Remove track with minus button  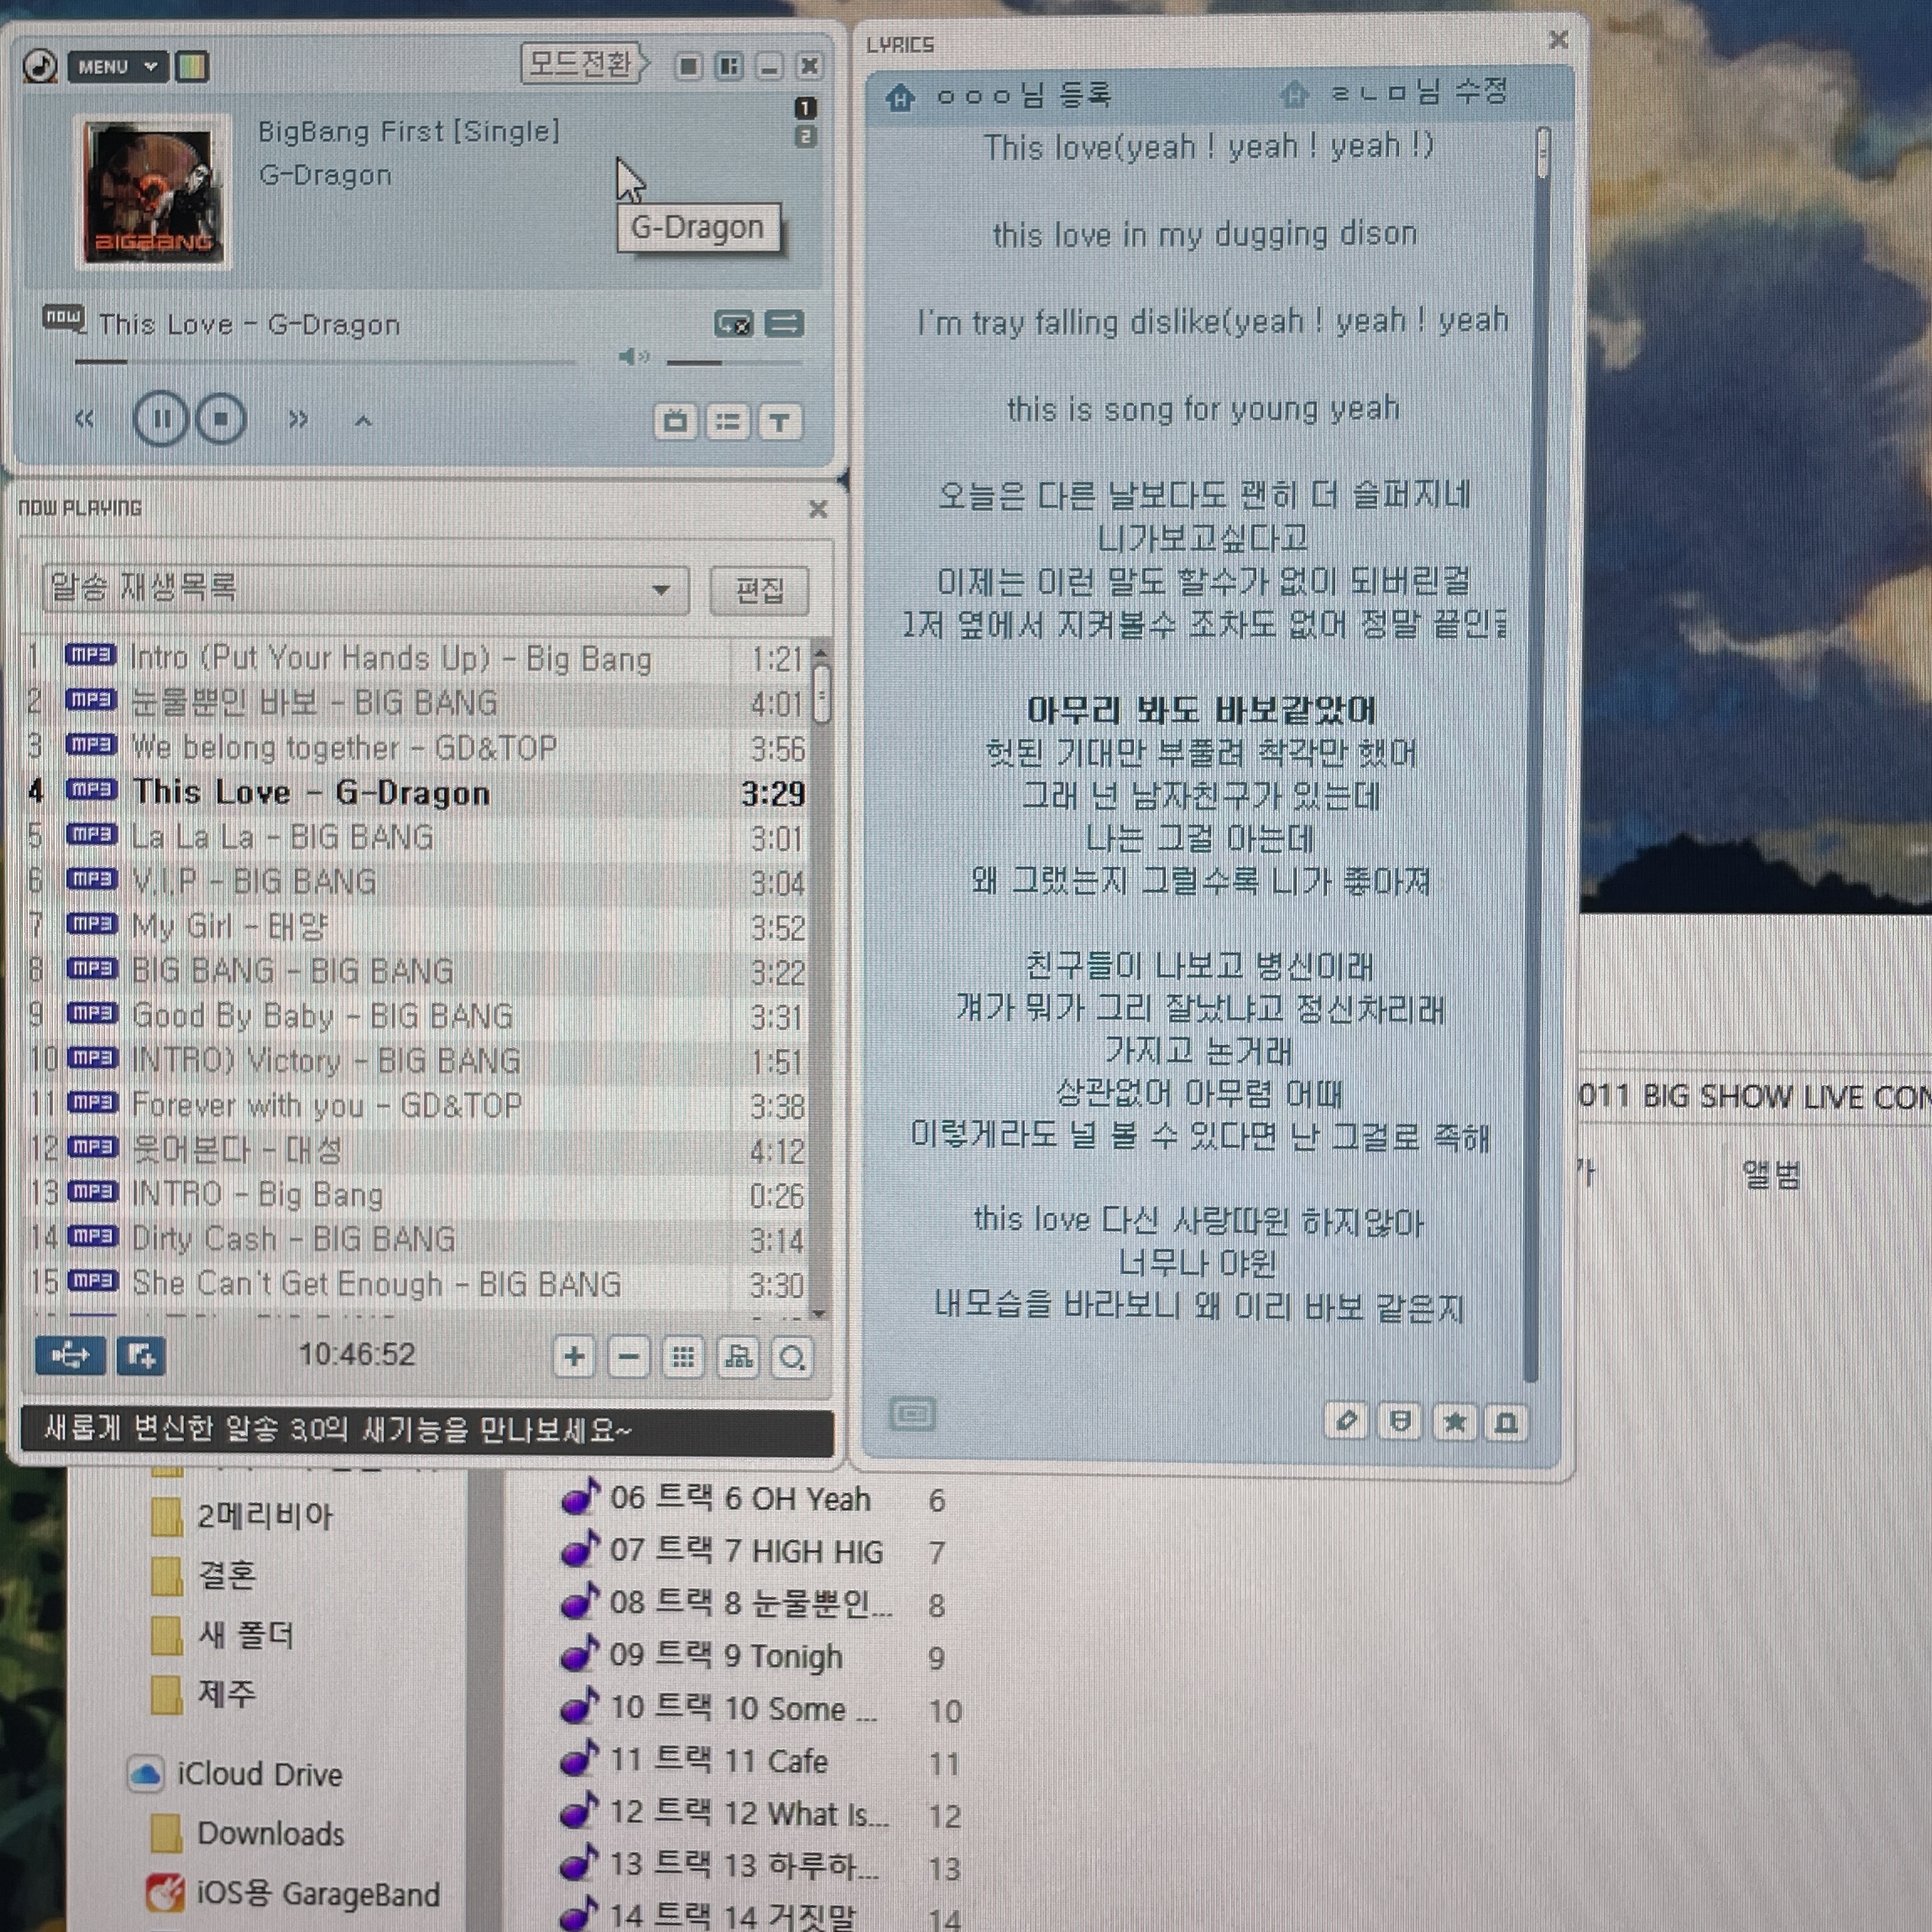click(629, 1357)
